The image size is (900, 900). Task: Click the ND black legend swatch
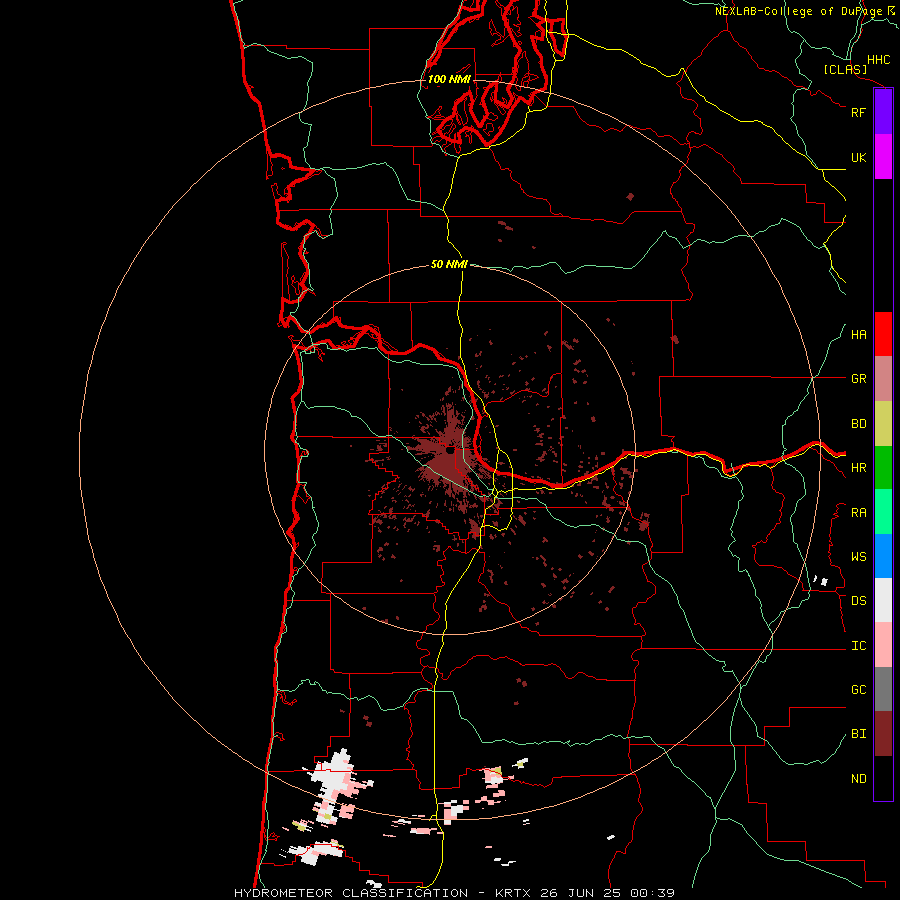pyautogui.click(x=883, y=778)
